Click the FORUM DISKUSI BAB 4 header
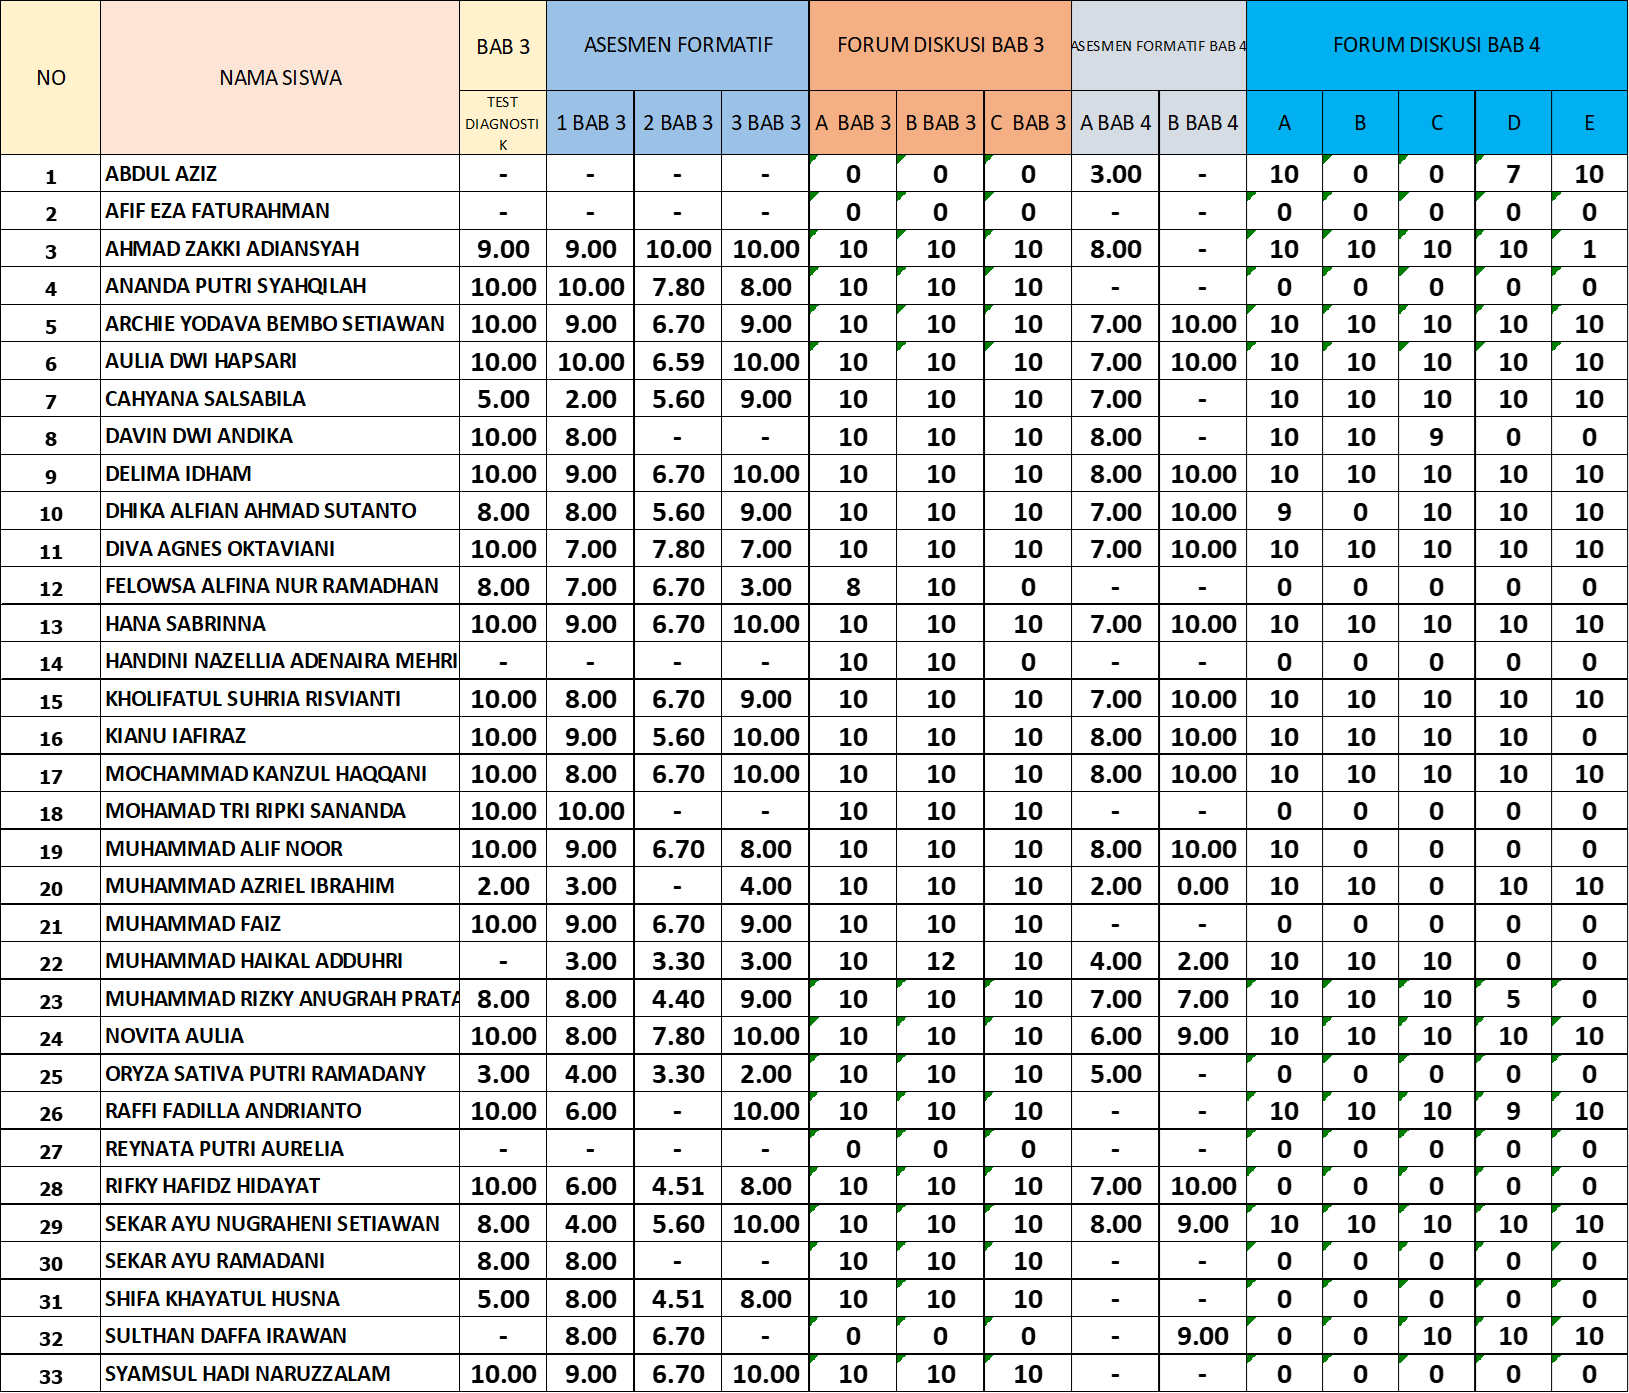1629x1393 pixels. point(1436,45)
